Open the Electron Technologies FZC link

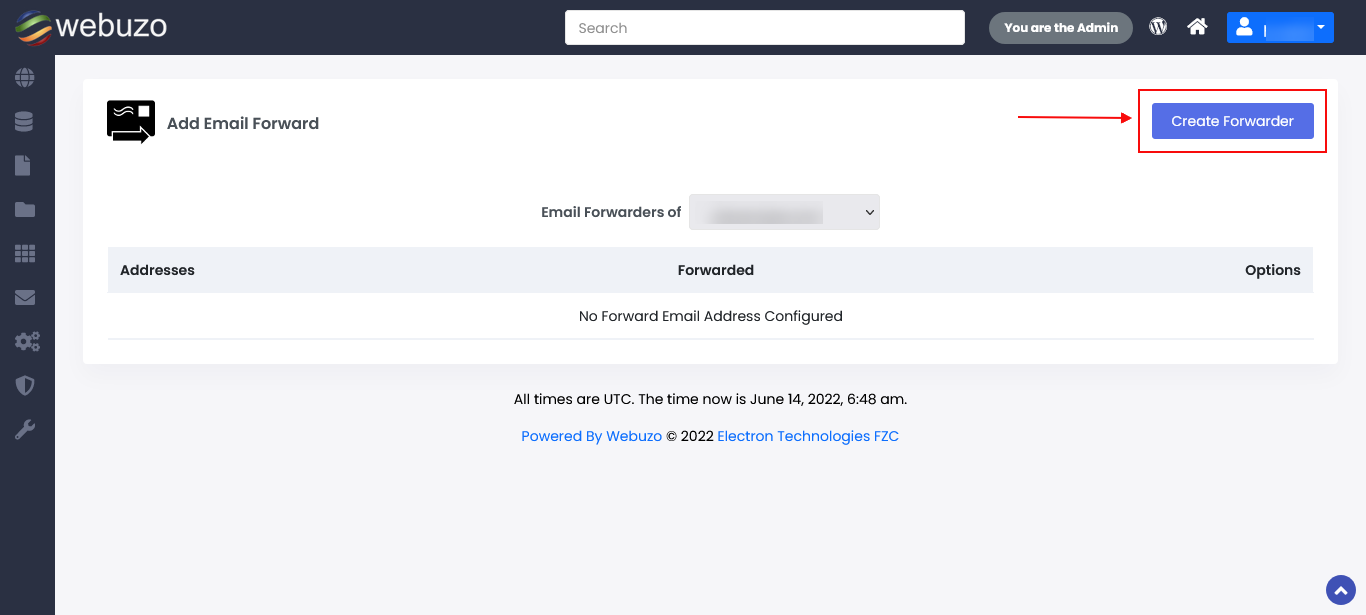(x=808, y=436)
